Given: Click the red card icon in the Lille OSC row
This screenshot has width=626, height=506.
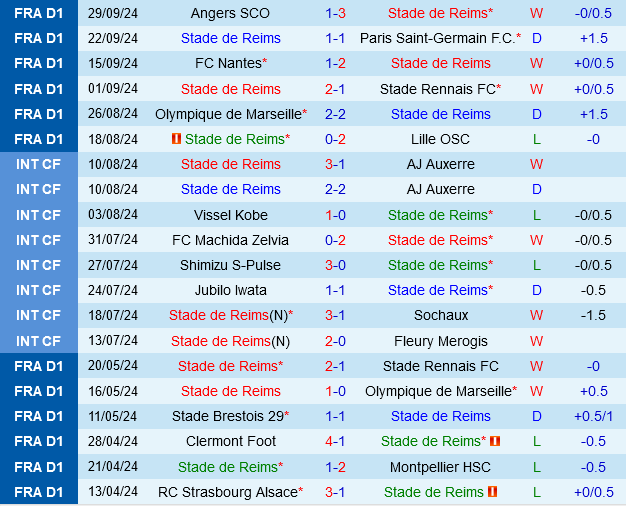Looking at the screenshot, I should pos(177,139).
